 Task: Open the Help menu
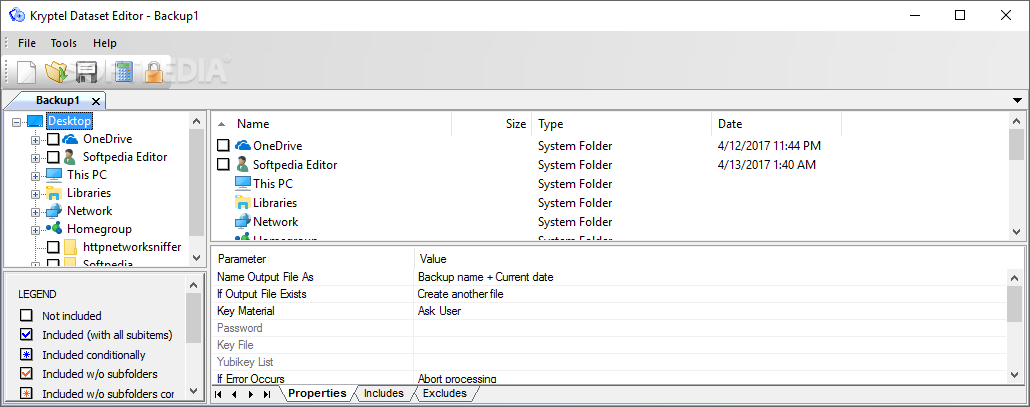click(x=104, y=43)
